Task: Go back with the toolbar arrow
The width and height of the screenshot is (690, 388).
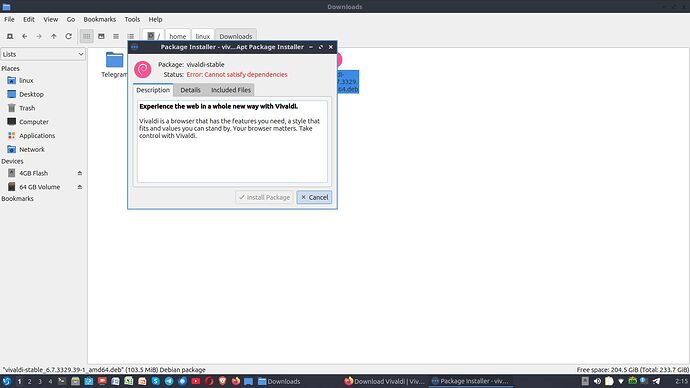Action: 24,37
